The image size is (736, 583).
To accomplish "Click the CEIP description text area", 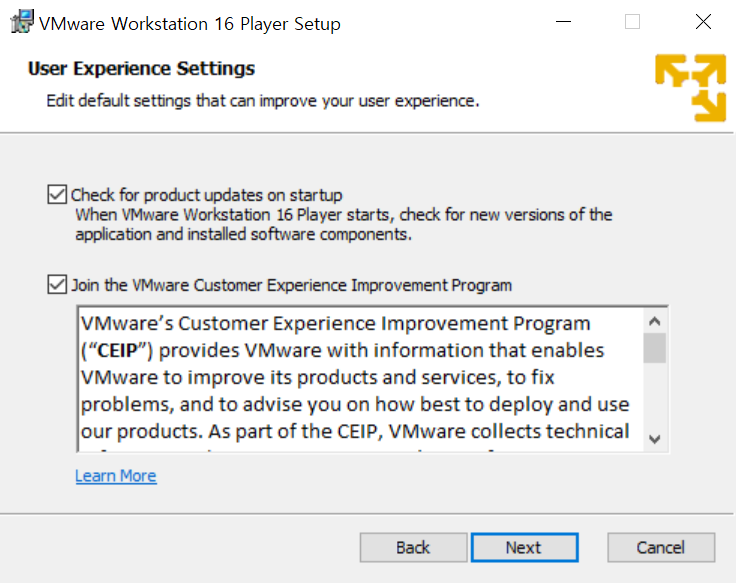I will coord(360,379).
